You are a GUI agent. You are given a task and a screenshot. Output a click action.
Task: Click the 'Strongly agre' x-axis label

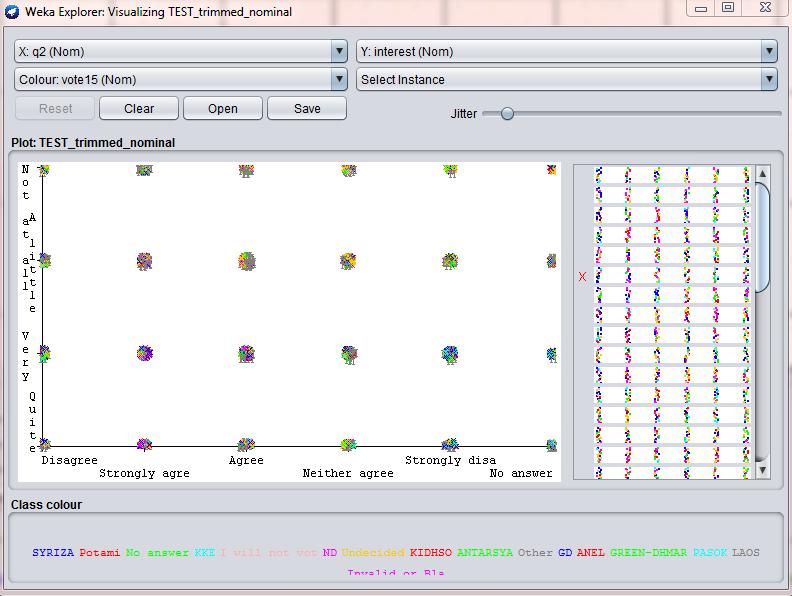tap(144, 473)
